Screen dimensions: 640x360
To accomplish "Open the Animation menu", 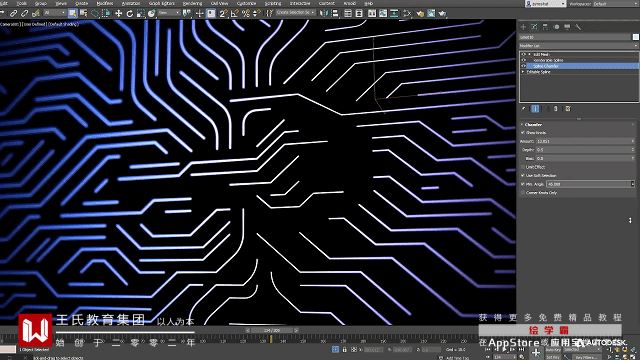I will 131,3.
